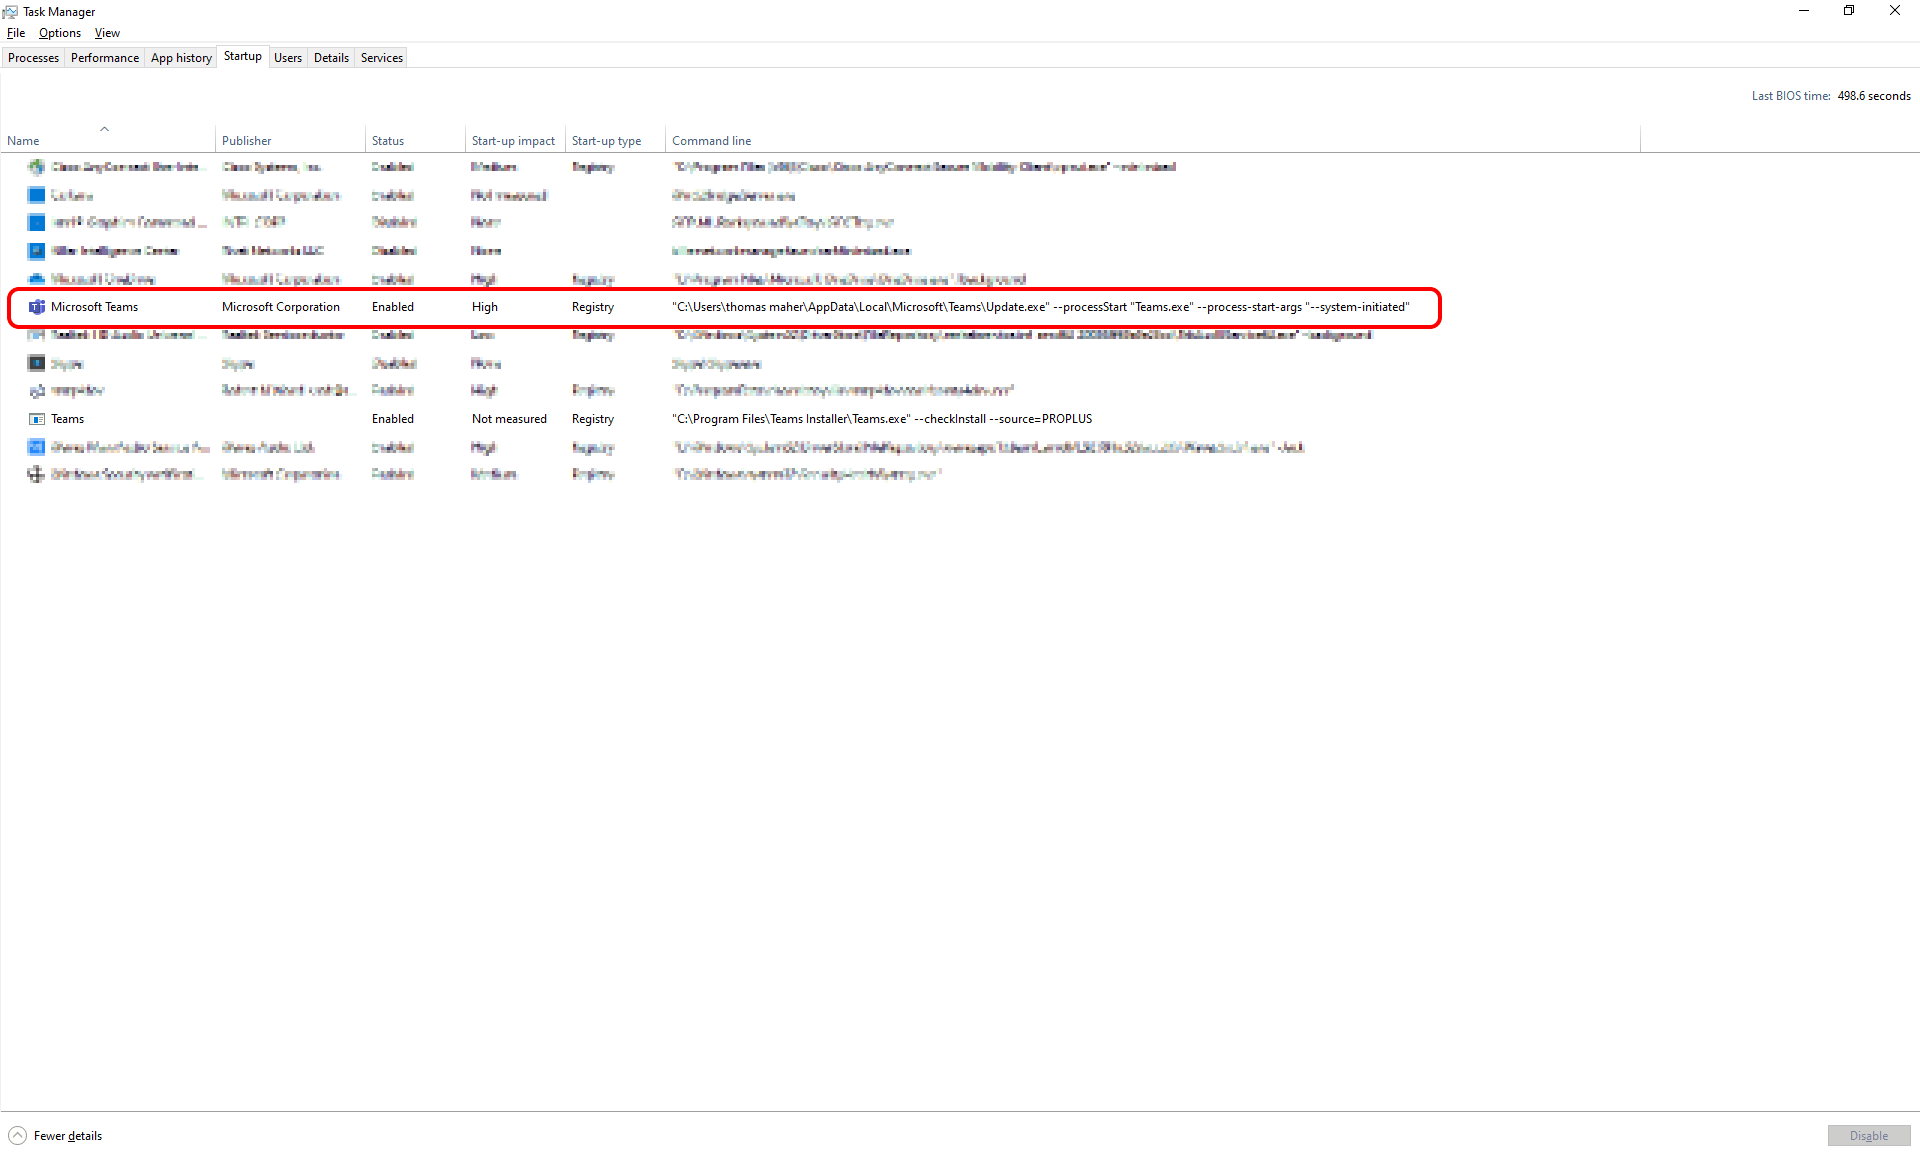The image size is (1920, 1160).
Task: Collapse view with Fewer details chevron
Action: click(x=18, y=1135)
